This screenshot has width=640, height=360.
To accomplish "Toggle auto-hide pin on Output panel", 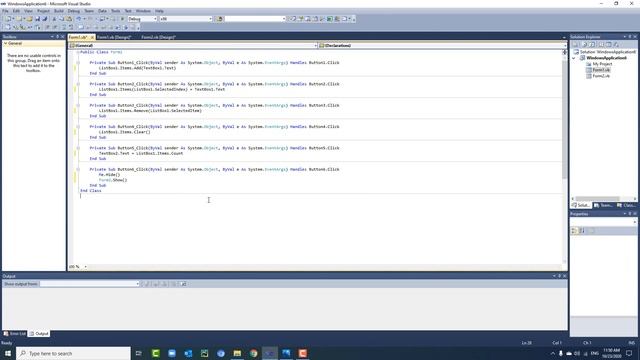I will pyautogui.click(x=559, y=276).
